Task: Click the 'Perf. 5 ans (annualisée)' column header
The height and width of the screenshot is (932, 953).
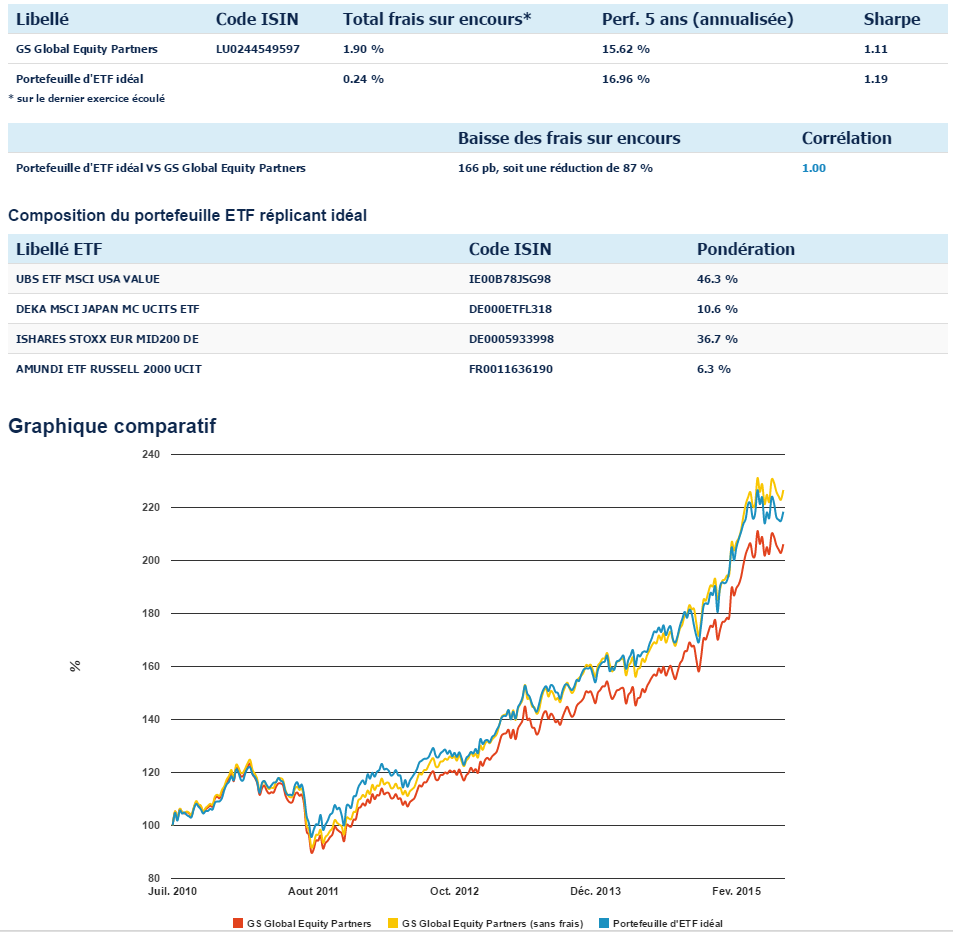Action: pos(697,19)
